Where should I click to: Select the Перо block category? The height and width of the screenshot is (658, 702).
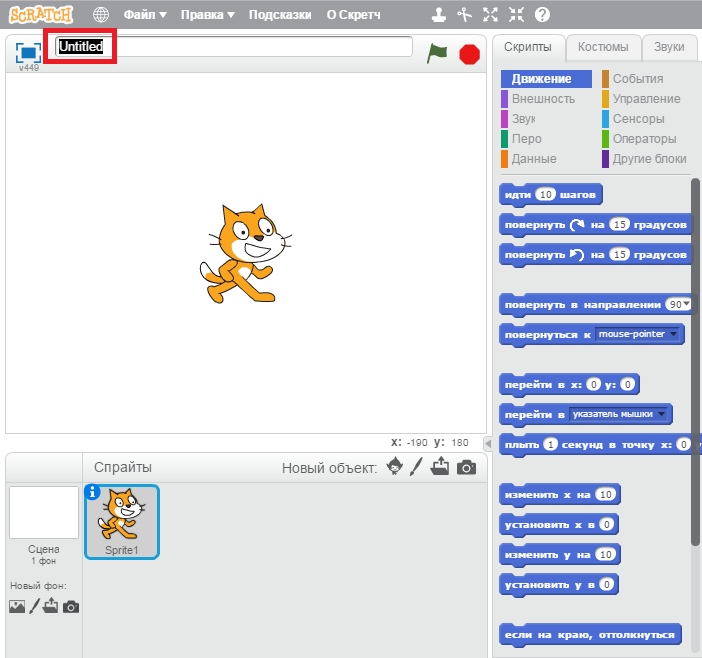[522, 139]
